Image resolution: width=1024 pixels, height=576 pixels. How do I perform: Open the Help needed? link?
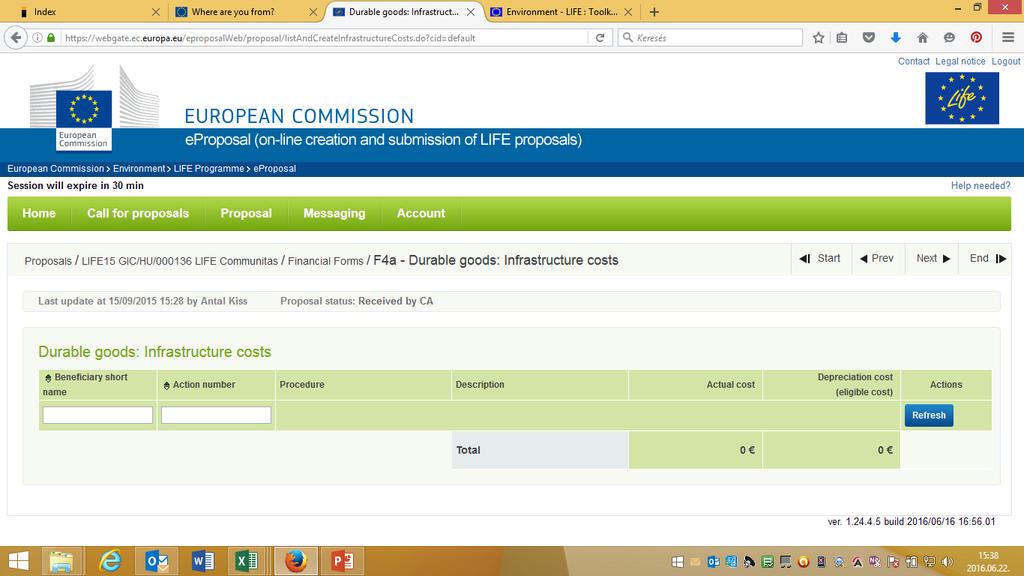tap(980, 185)
